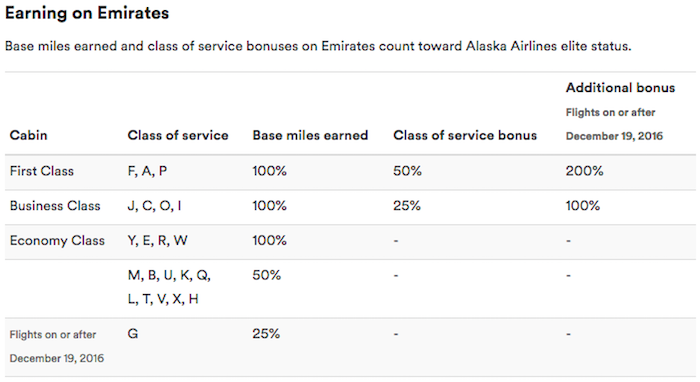This screenshot has height=382, width=700.
Task: Click the 200% additional bonus value
Action: pyautogui.click(x=584, y=171)
